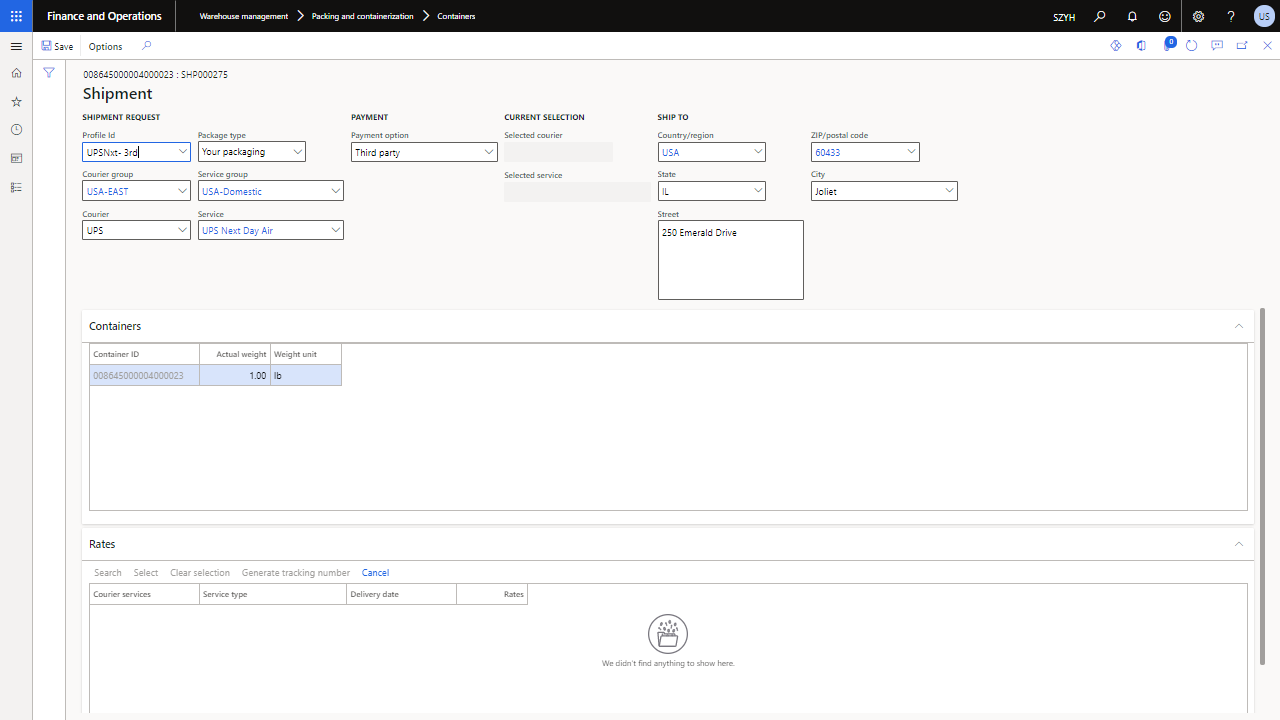This screenshot has height=720, width=1280.
Task: Click Weight unit column header
Action: (x=306, y=354)
